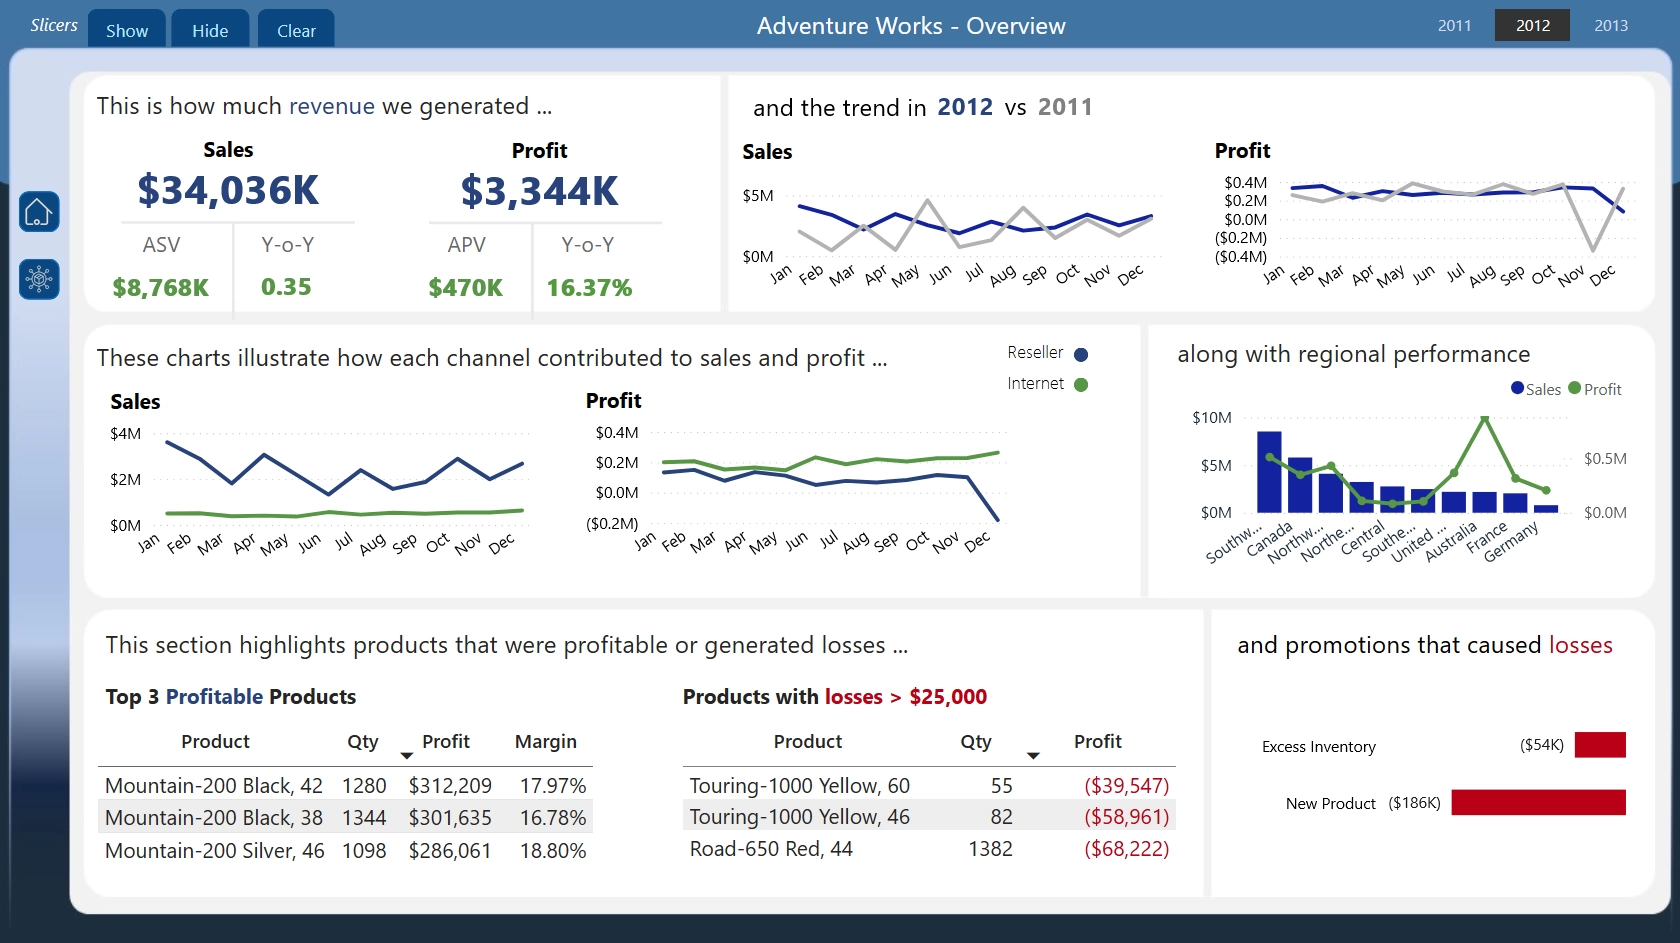
Task: Open the gear settings icon in the sidebar
Action: 39,279
